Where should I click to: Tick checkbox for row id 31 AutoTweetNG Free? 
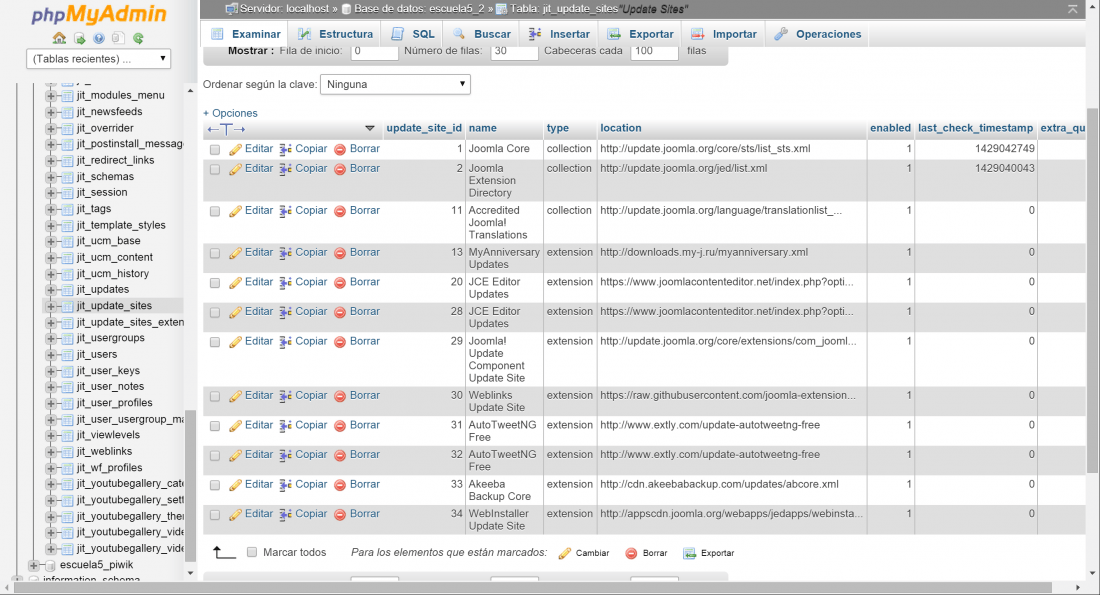[215, 426]
